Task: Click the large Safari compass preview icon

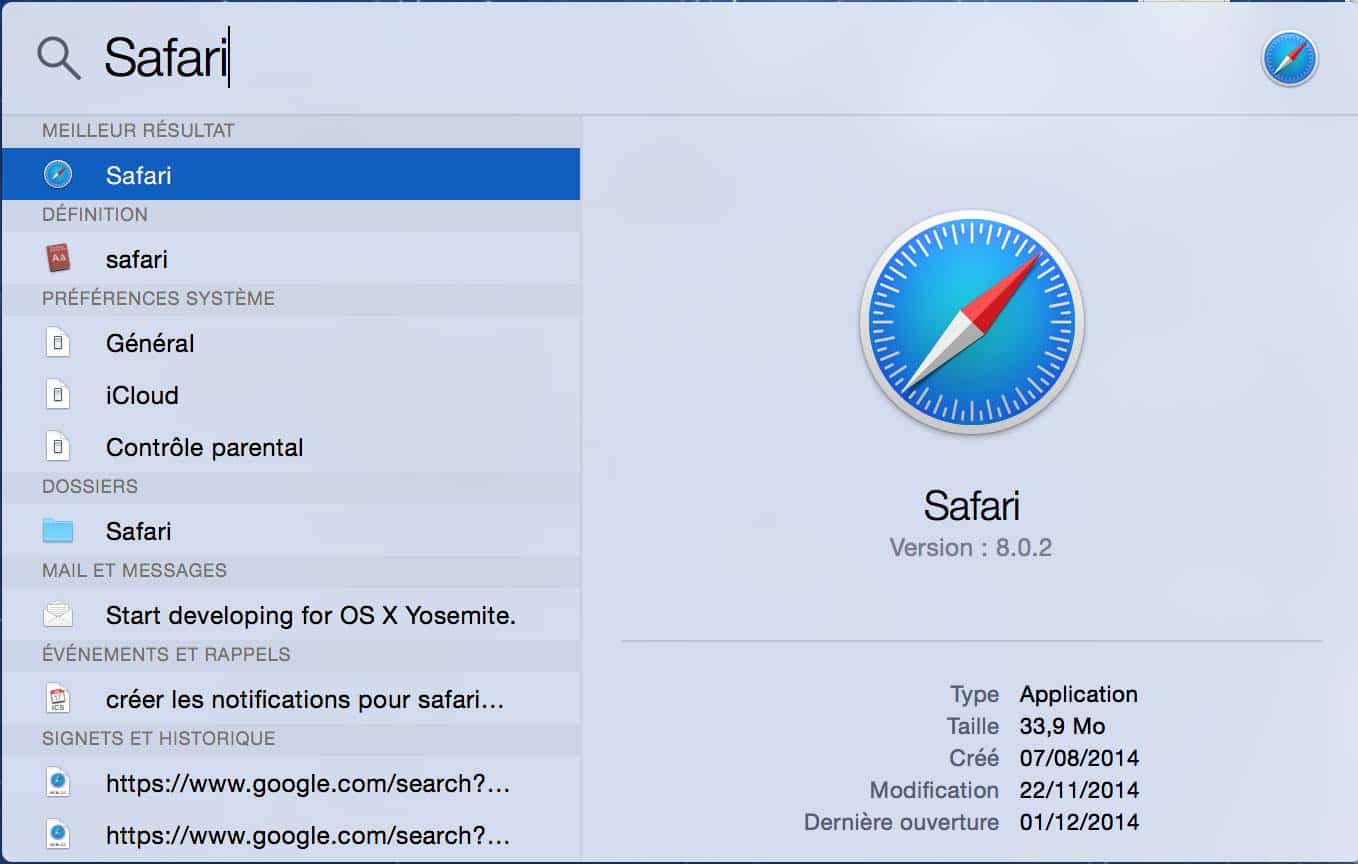Action: [972, 322]
